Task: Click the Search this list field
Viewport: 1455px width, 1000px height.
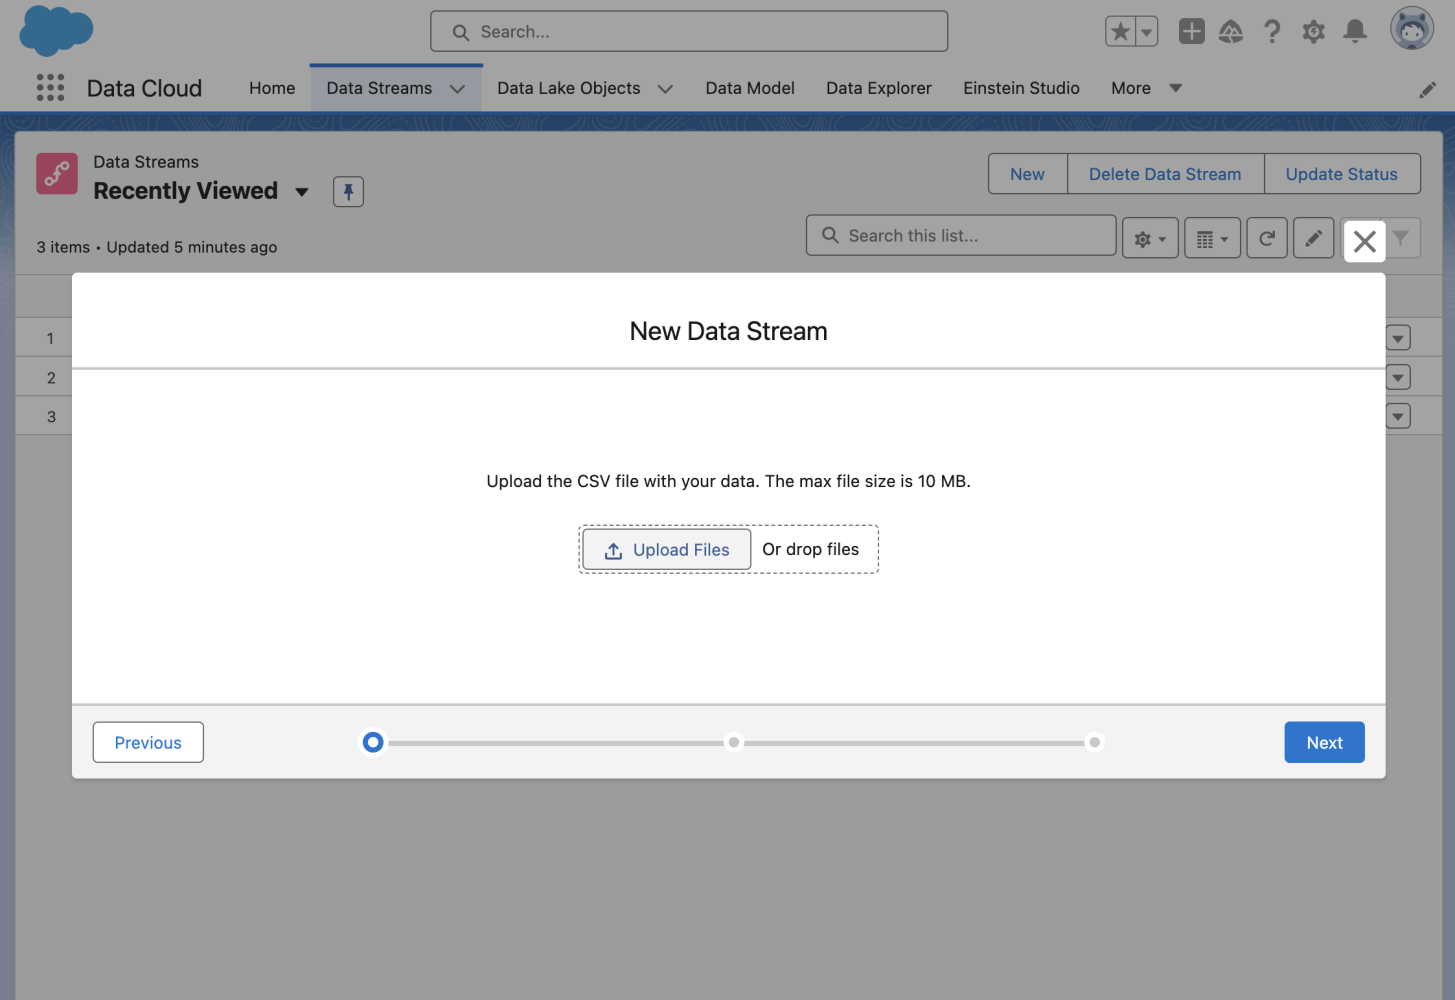Action: point(960,235)
